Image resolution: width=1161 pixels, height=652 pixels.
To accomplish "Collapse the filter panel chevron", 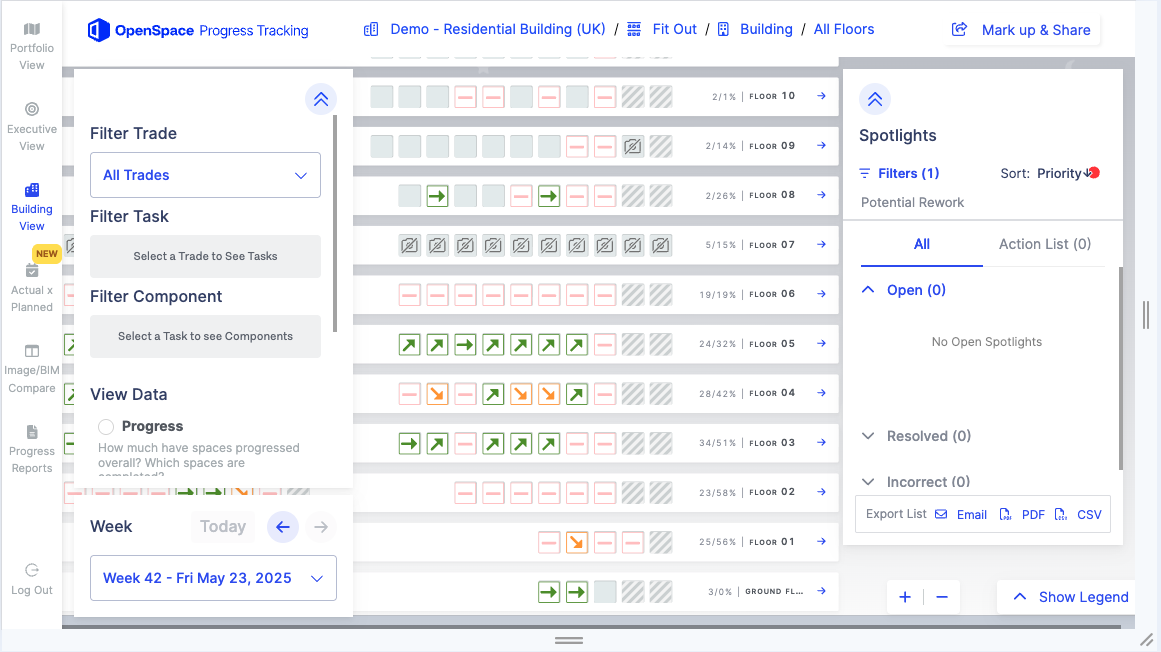I will 321,99.
